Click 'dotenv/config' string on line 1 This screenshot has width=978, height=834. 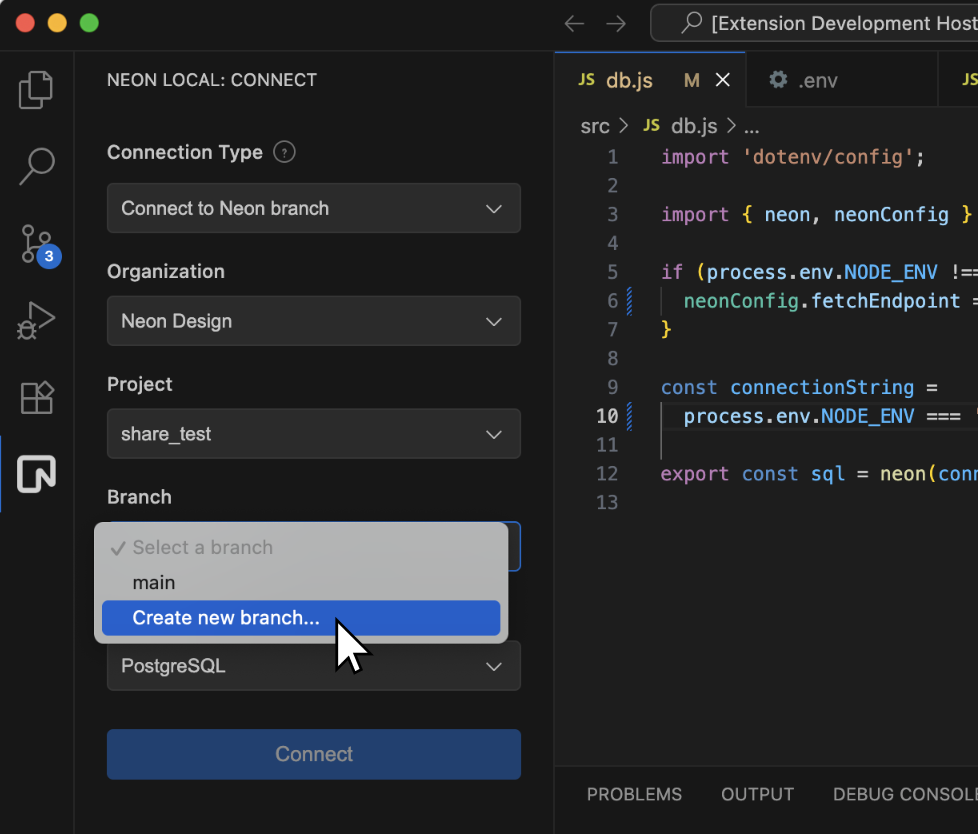click(x=828, y=157)
